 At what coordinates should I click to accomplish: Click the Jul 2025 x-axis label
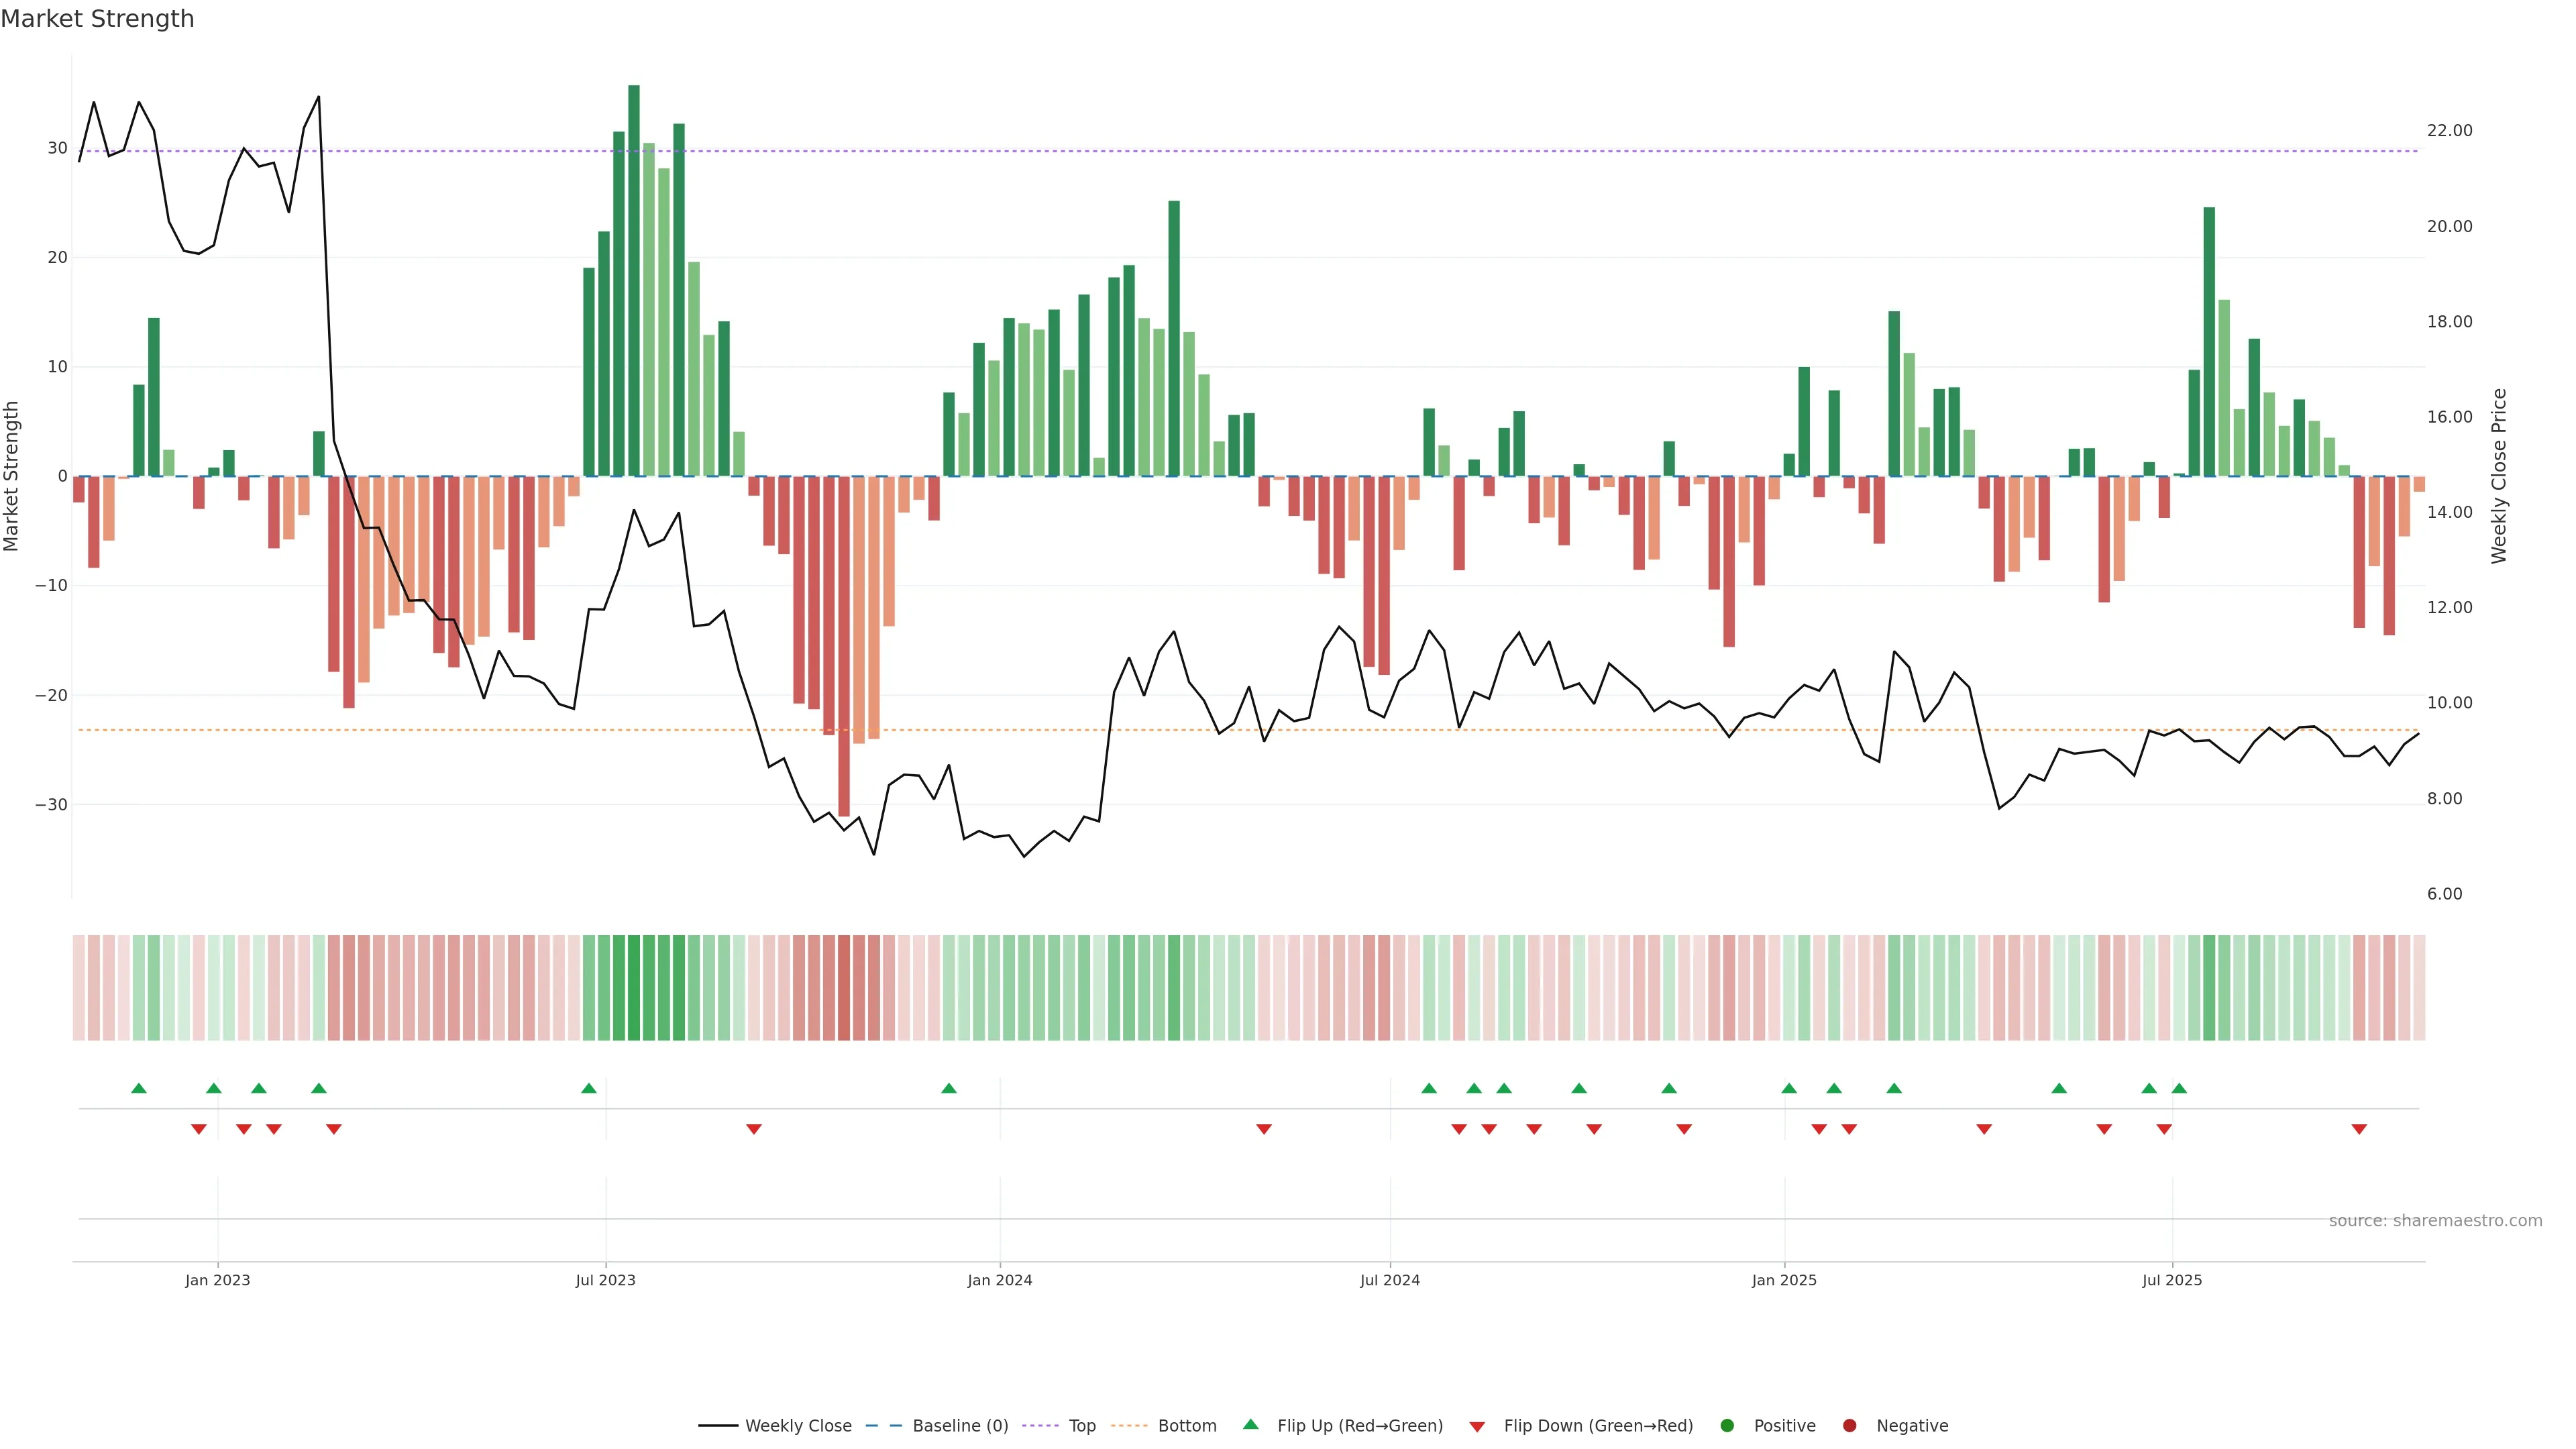pos(2171,1280)
